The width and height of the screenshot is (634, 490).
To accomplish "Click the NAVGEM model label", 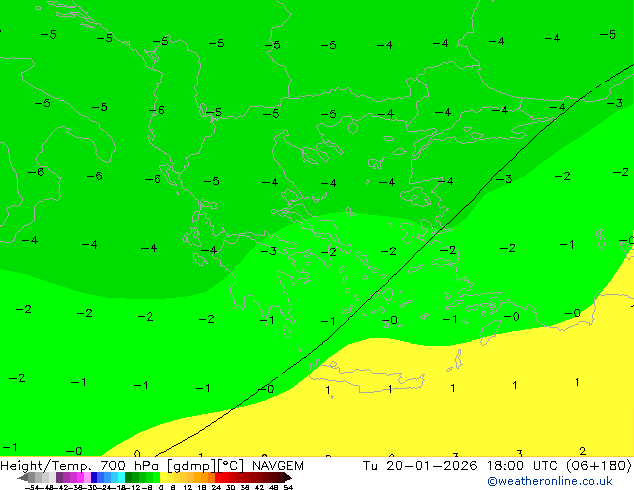I will [x=278, y=466].
